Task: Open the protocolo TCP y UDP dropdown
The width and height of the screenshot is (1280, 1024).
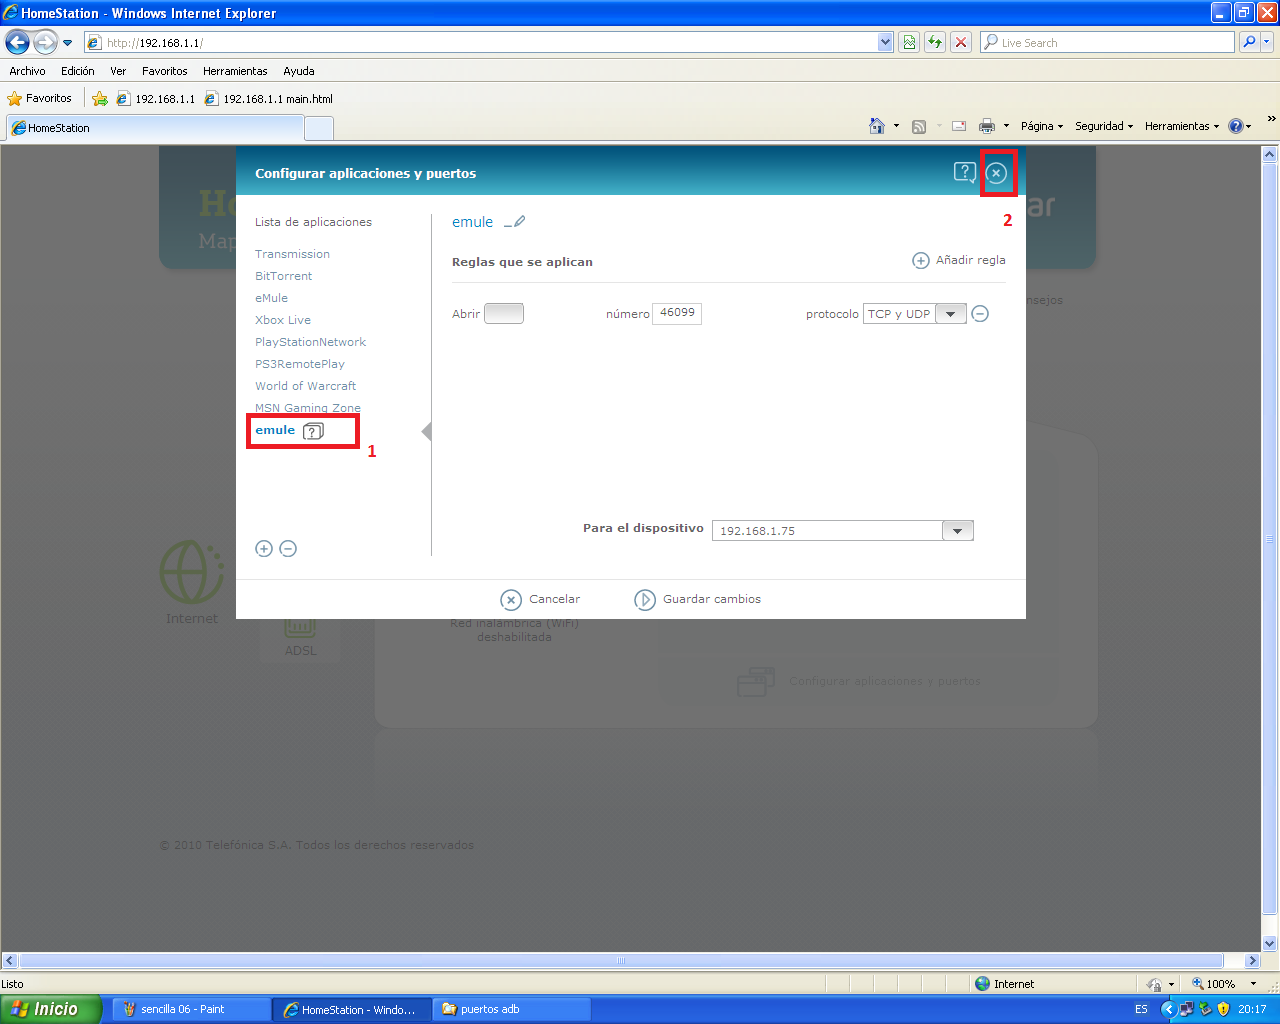Action: pos(950,314)
